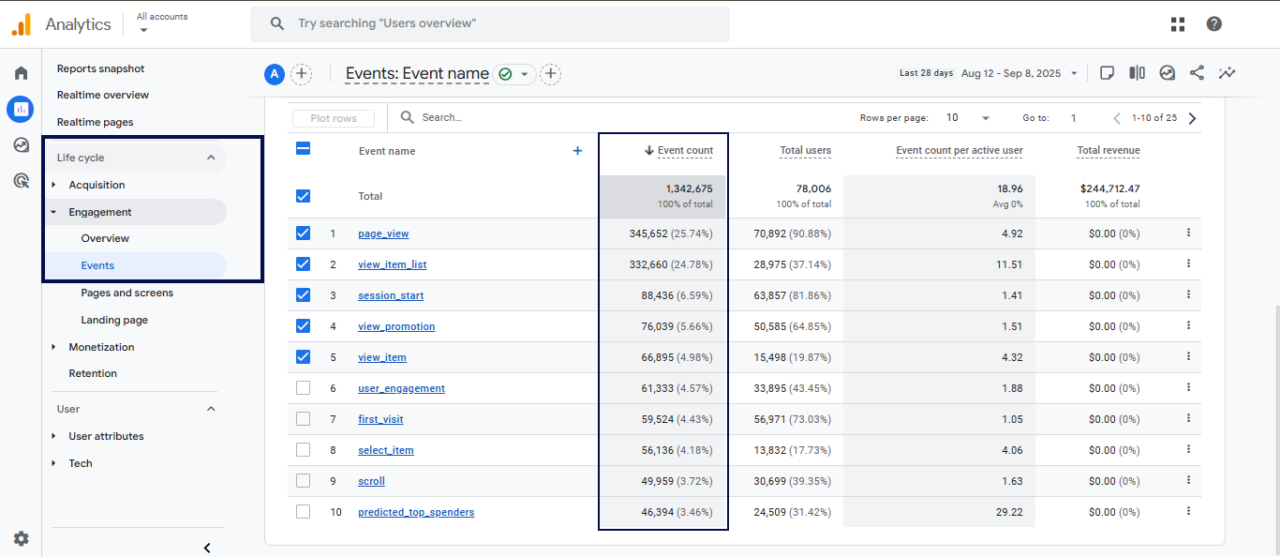Uncheck the Total row checkbox
The image size is (1280, 557).
tap(303, 196)
